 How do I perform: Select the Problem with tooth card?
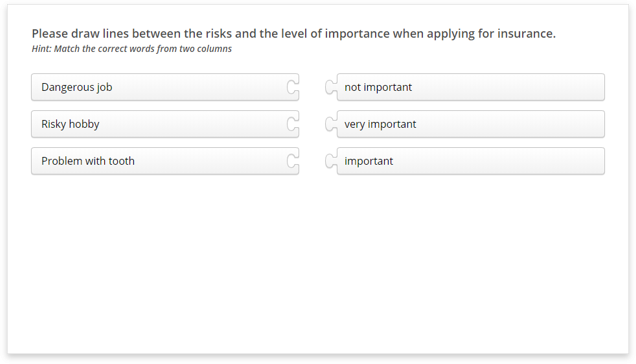[x=165, y=161]
